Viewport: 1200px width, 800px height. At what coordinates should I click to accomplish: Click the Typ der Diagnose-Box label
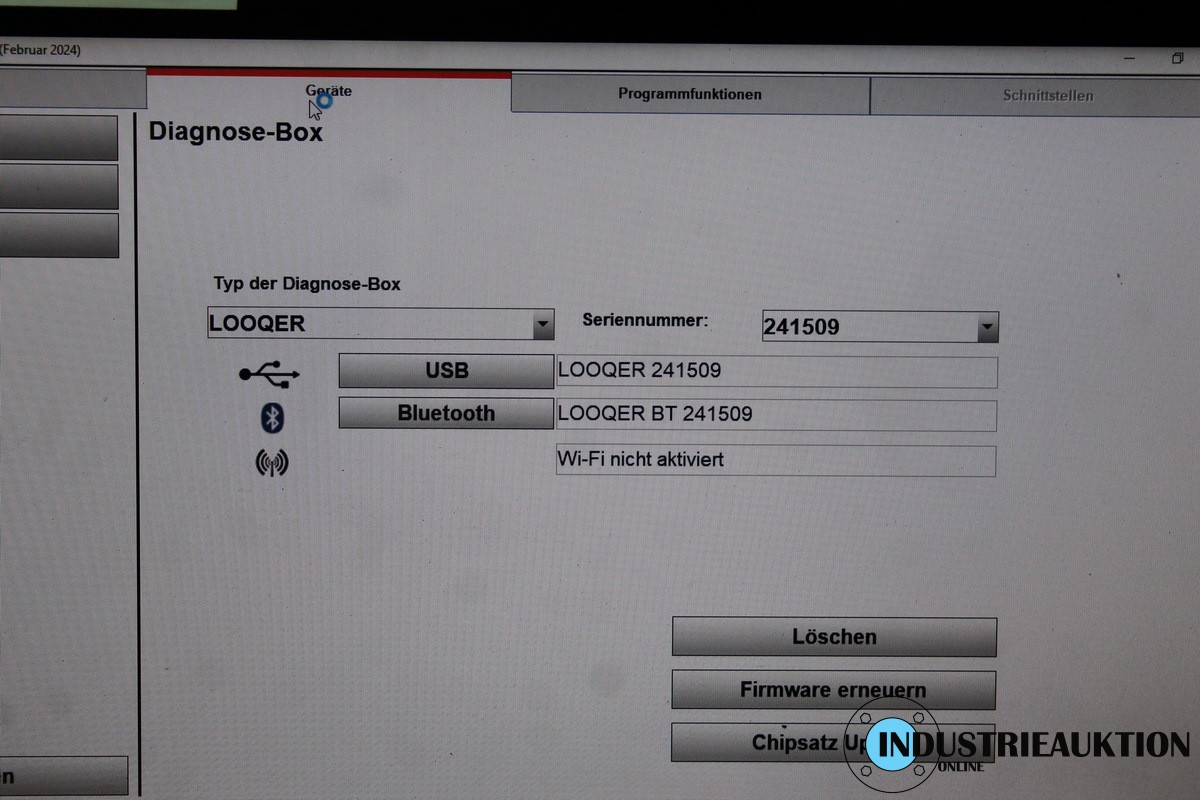(x=307, y=284)
